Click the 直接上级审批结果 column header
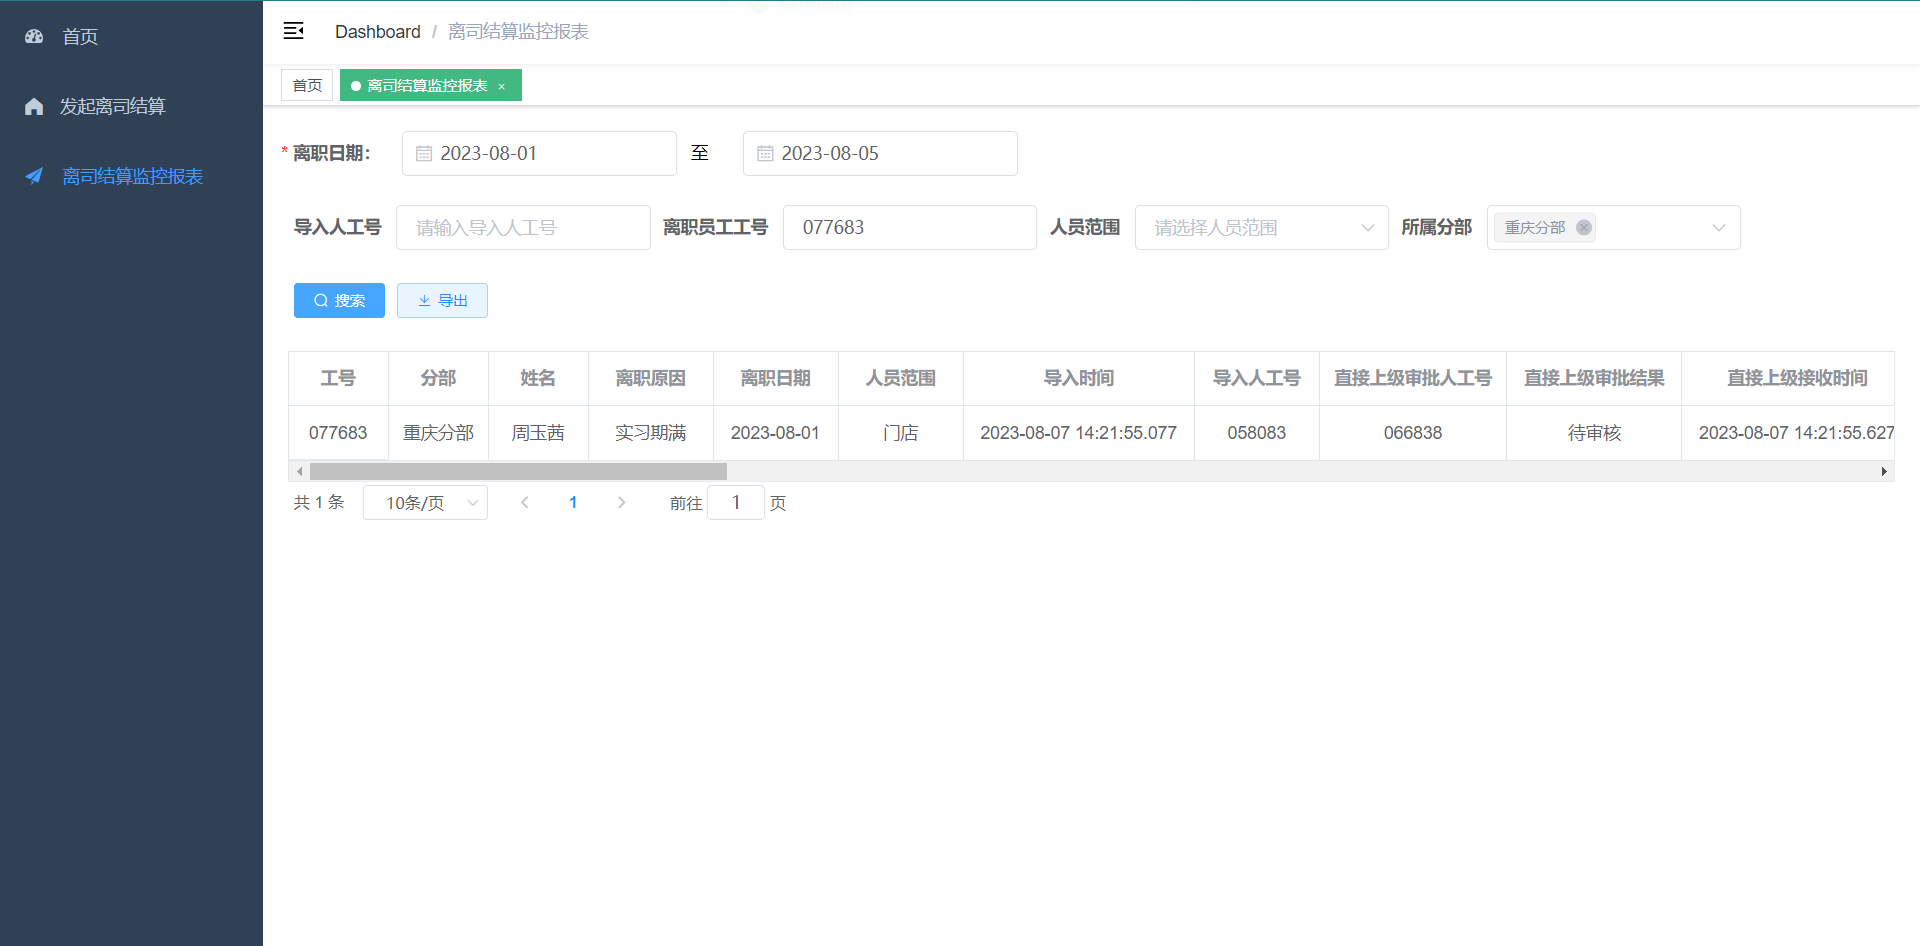The image size is (1920, 946). click(1594, 378)
